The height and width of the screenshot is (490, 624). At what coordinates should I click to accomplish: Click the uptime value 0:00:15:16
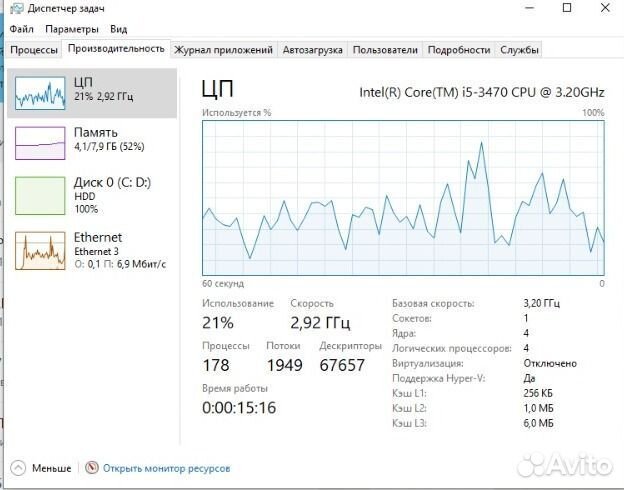[239, 408]
